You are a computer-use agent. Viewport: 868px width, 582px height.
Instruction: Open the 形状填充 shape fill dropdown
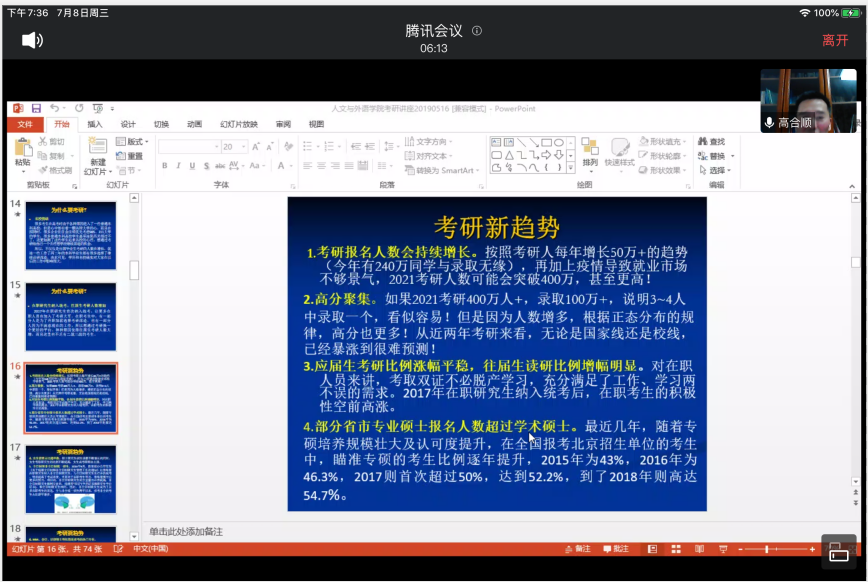click(661, 142)
